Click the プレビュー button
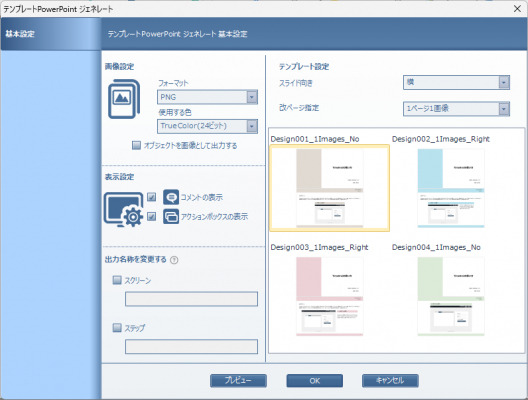Viewport: 528px width, 400px height. point(238,381)
